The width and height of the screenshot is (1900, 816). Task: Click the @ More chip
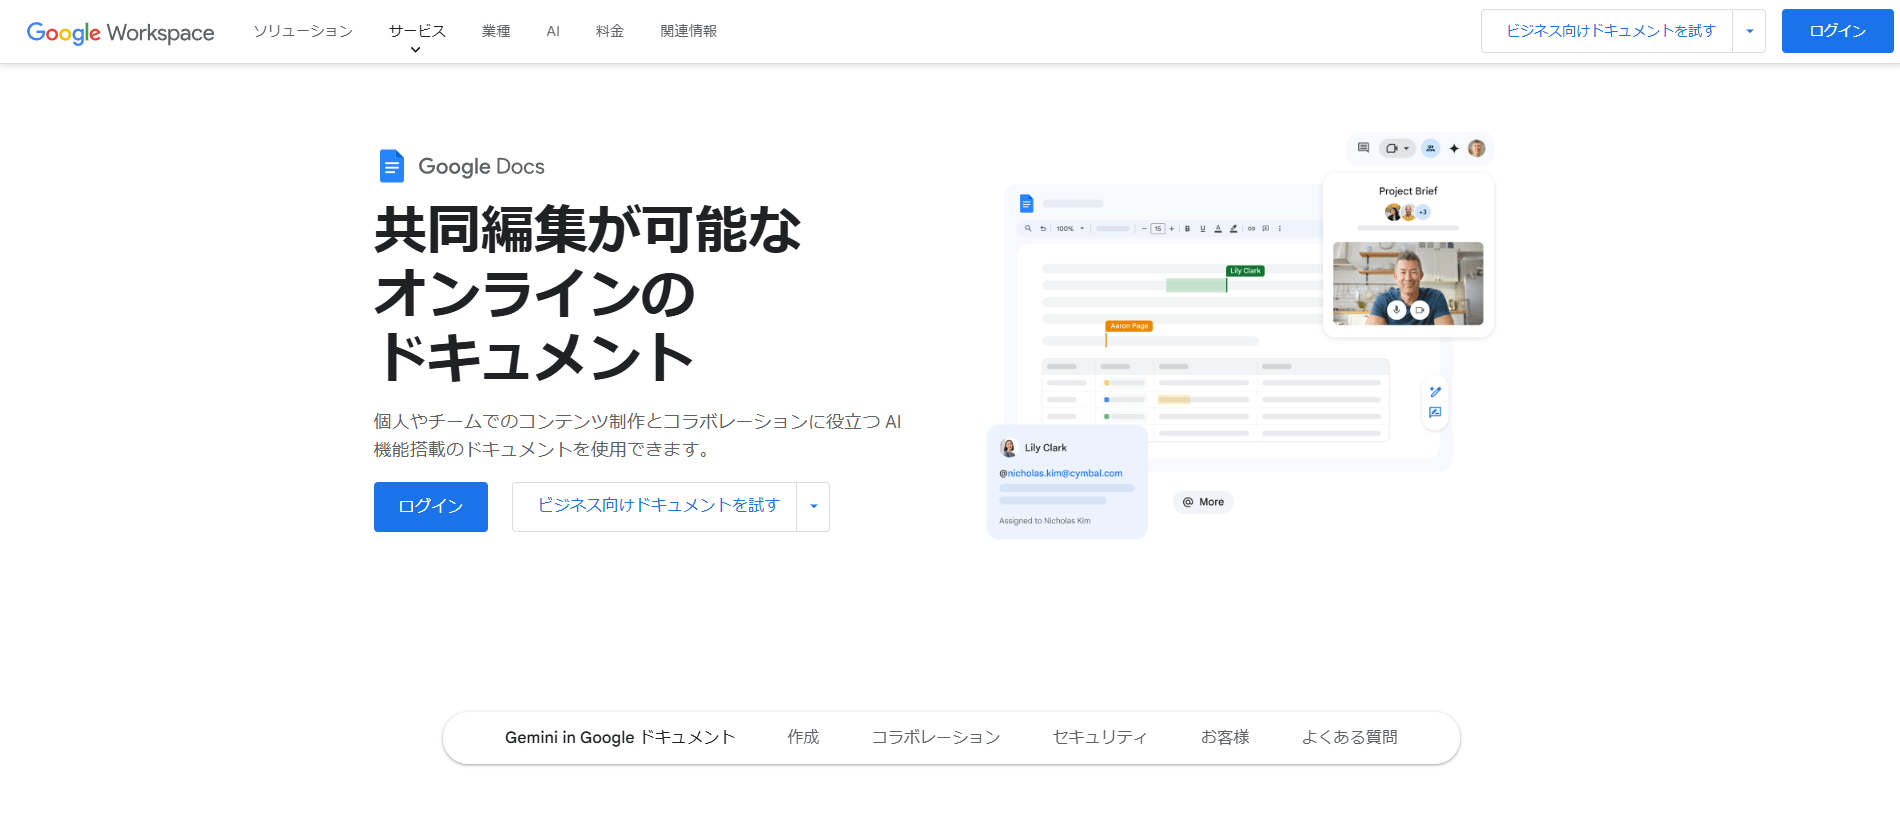pyautogui.click(x=1203, y=502)
